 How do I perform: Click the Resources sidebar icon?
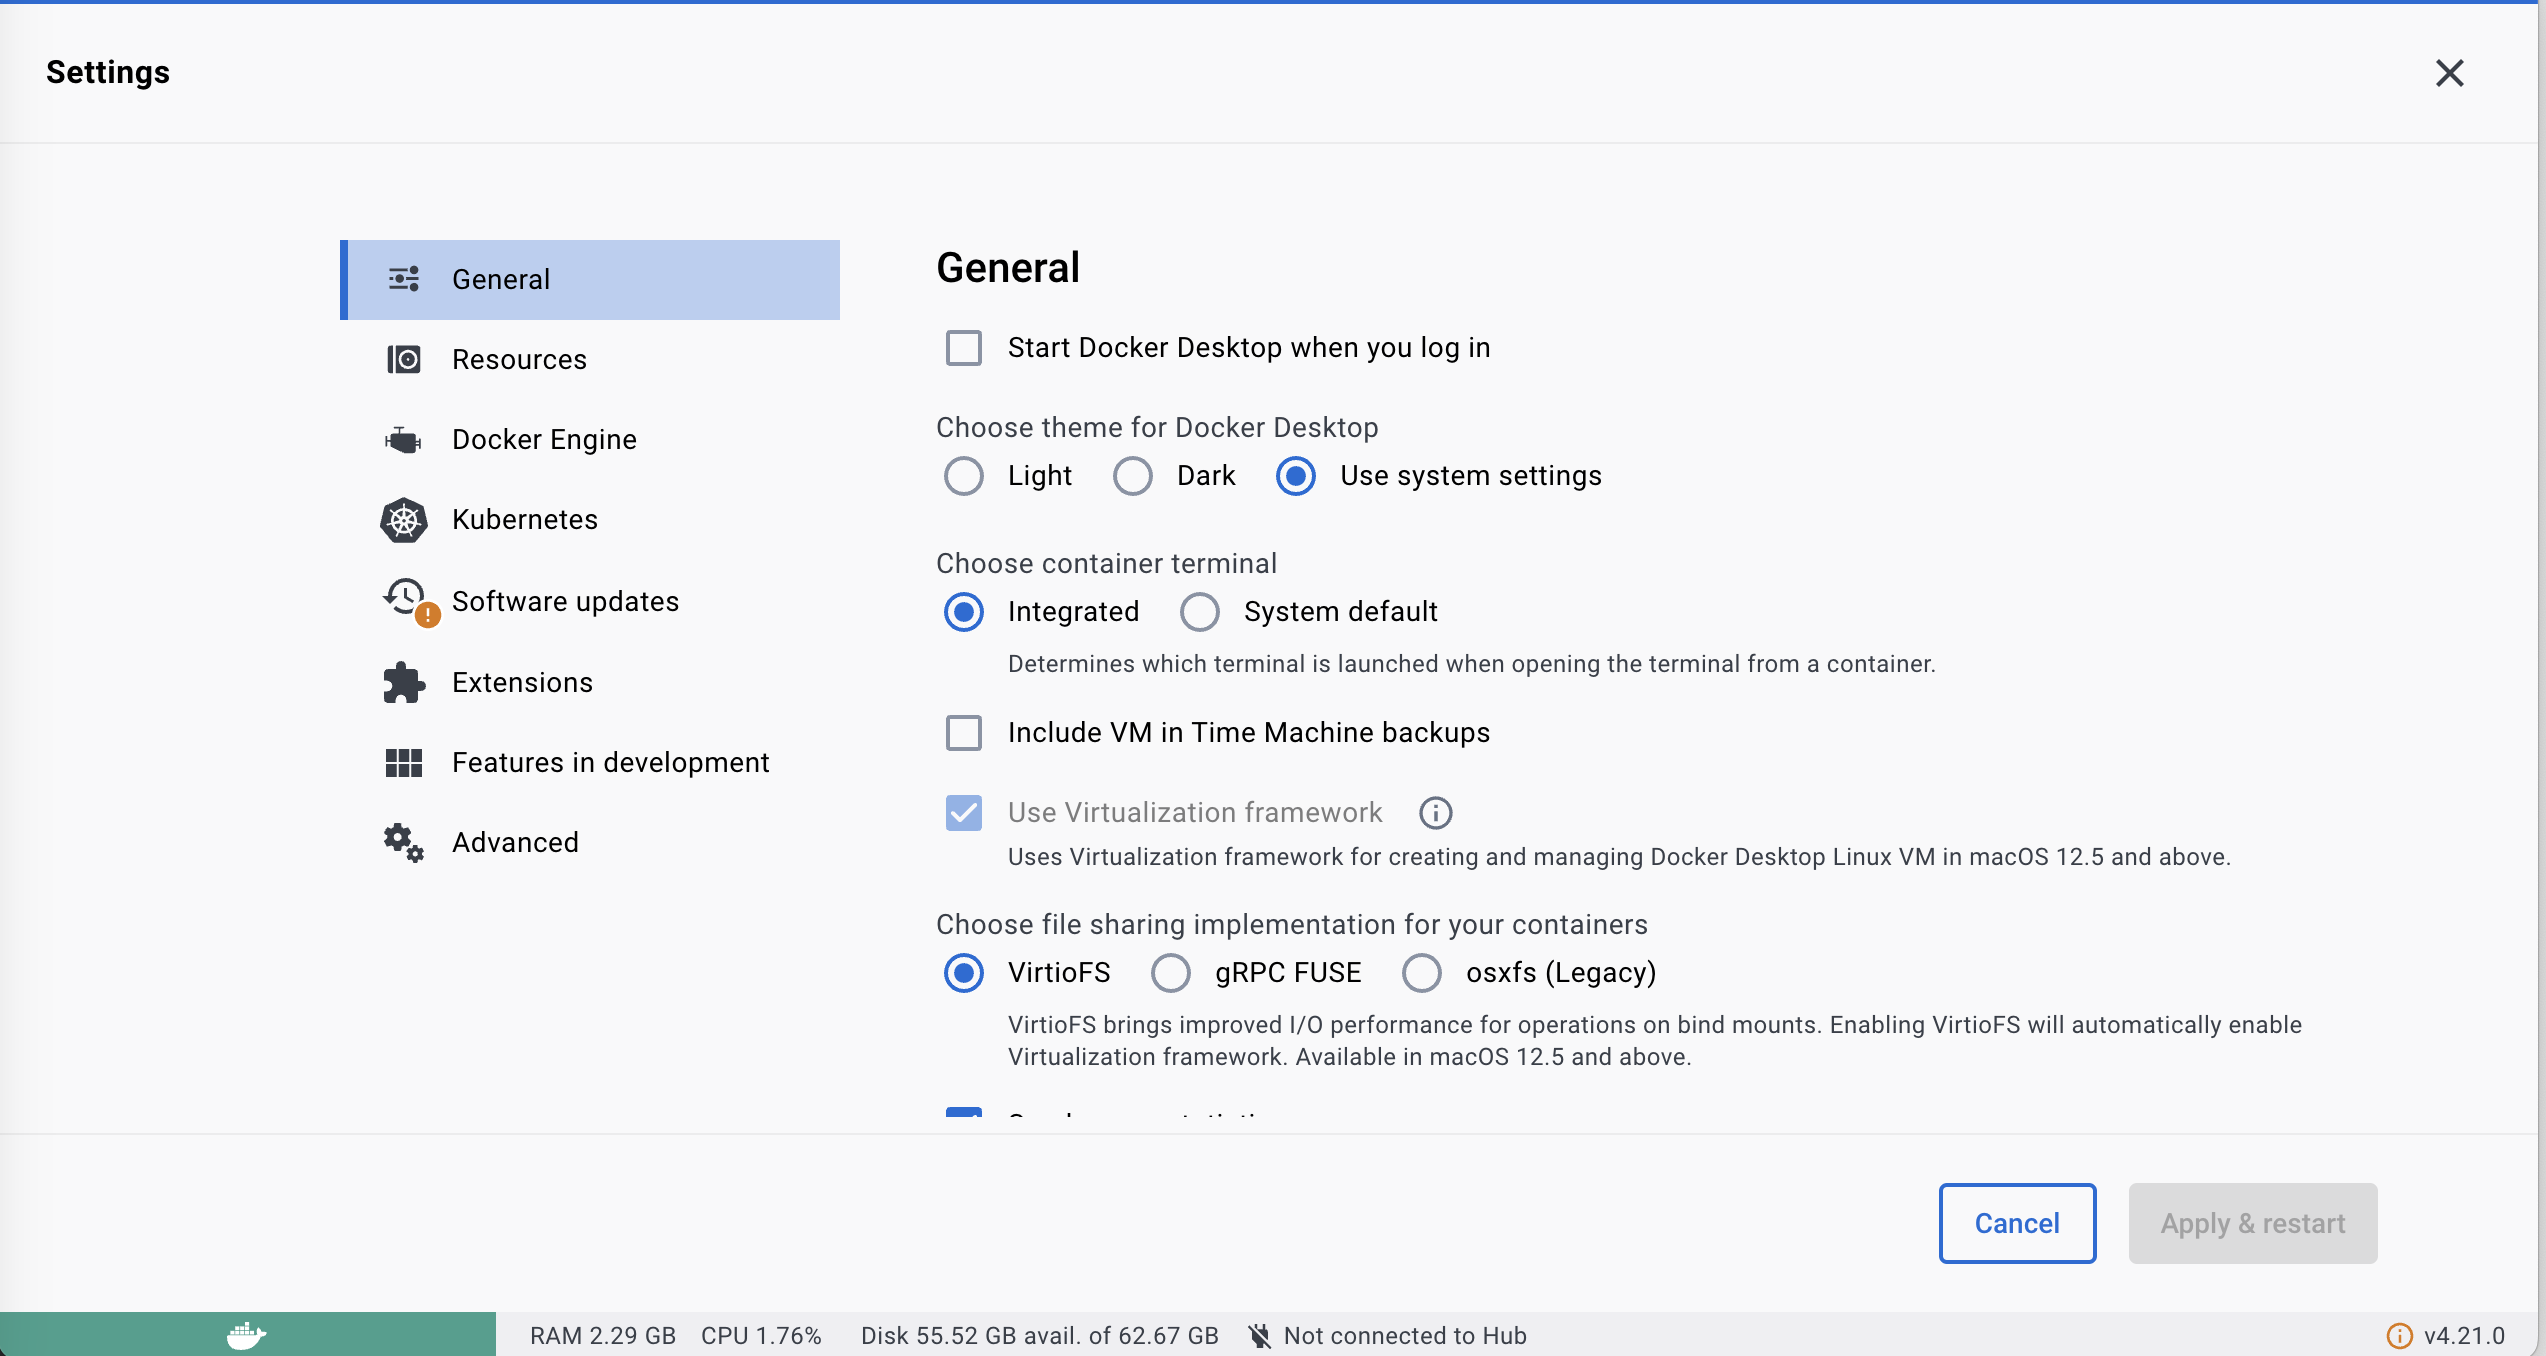coord(403,359)
